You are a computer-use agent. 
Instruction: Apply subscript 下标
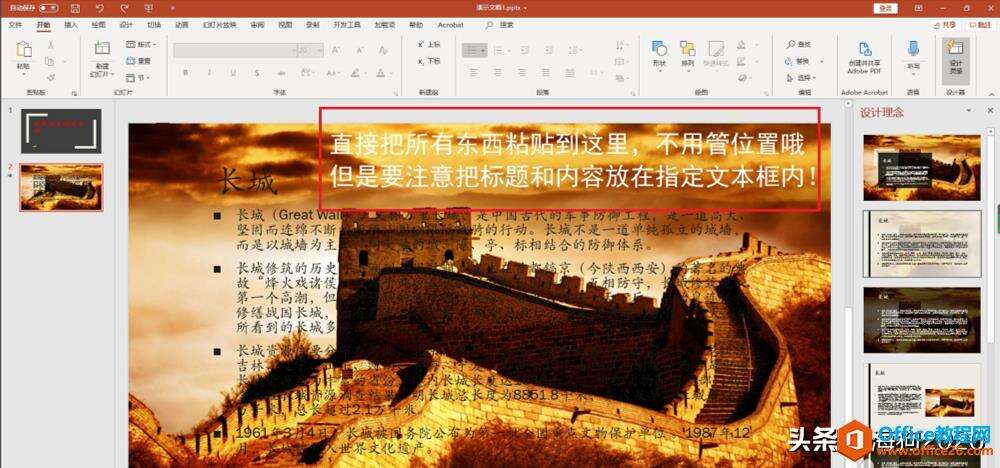429,61
